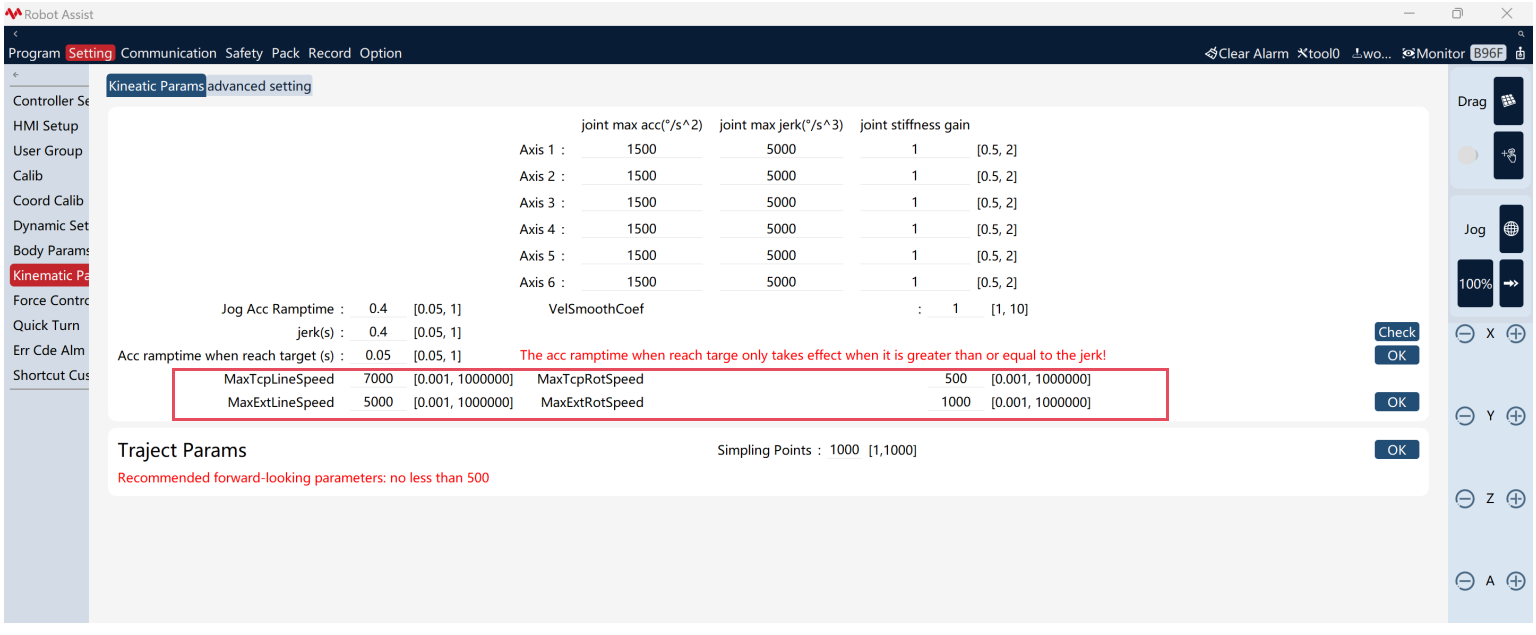Open the tool0 tool selector
The image size is (1536, 635).
click(1318, 54)
